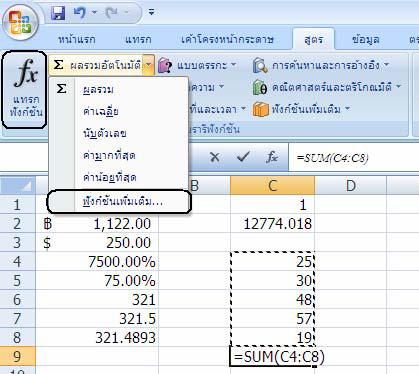Click the Cancel X in formula bar

(x=215, y=157)
